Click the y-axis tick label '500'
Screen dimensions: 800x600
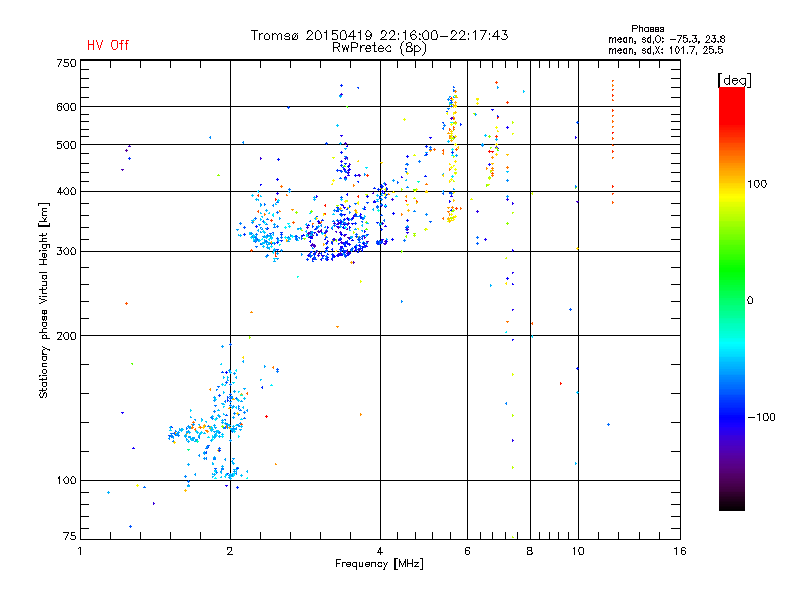[66, 145]
